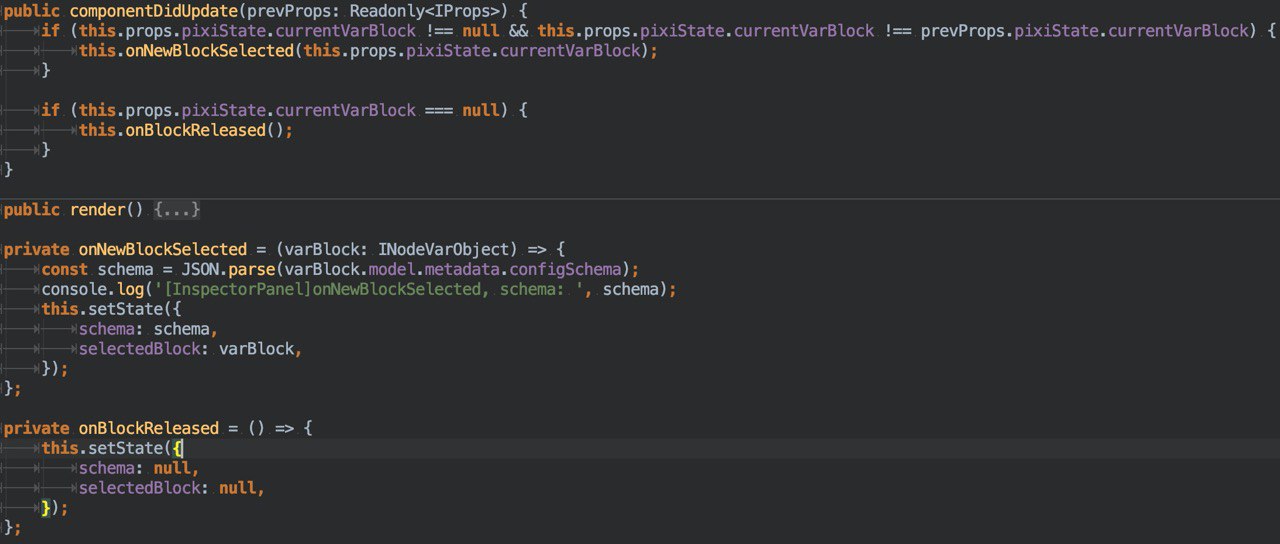Click the highlighted opening brace after setState(
The width and height of the screenshot is (1280, 544).
[x=179, y=448]
